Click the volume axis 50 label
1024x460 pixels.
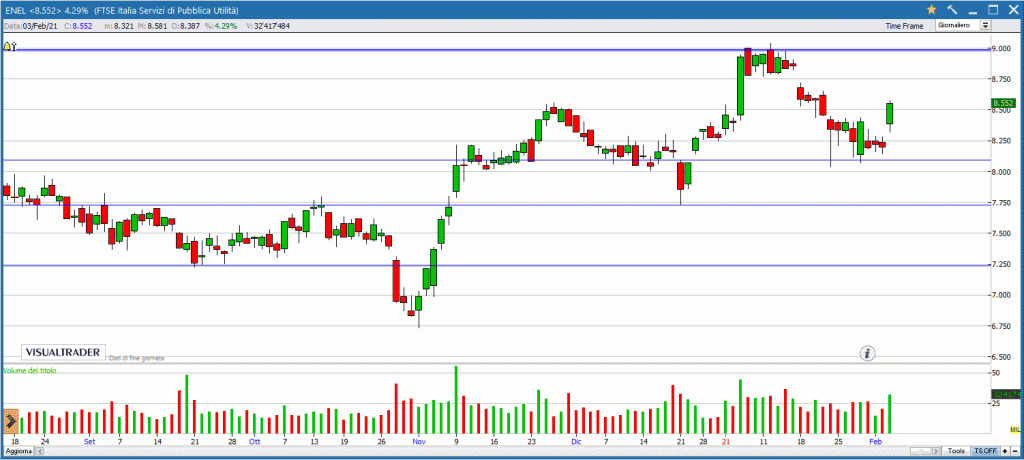[x=996, y=373]
